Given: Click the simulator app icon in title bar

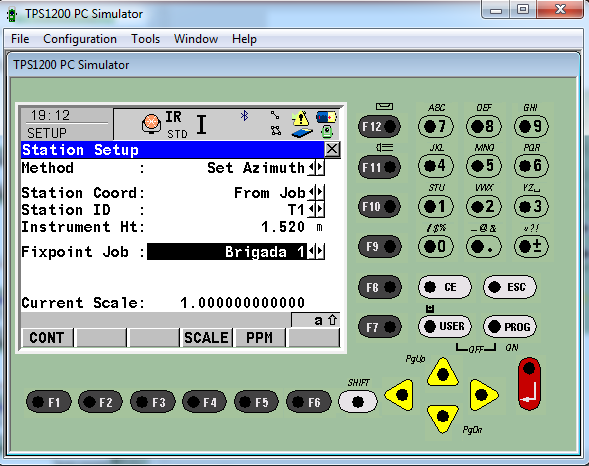Looking at the screenshot, I should point(12,14).
